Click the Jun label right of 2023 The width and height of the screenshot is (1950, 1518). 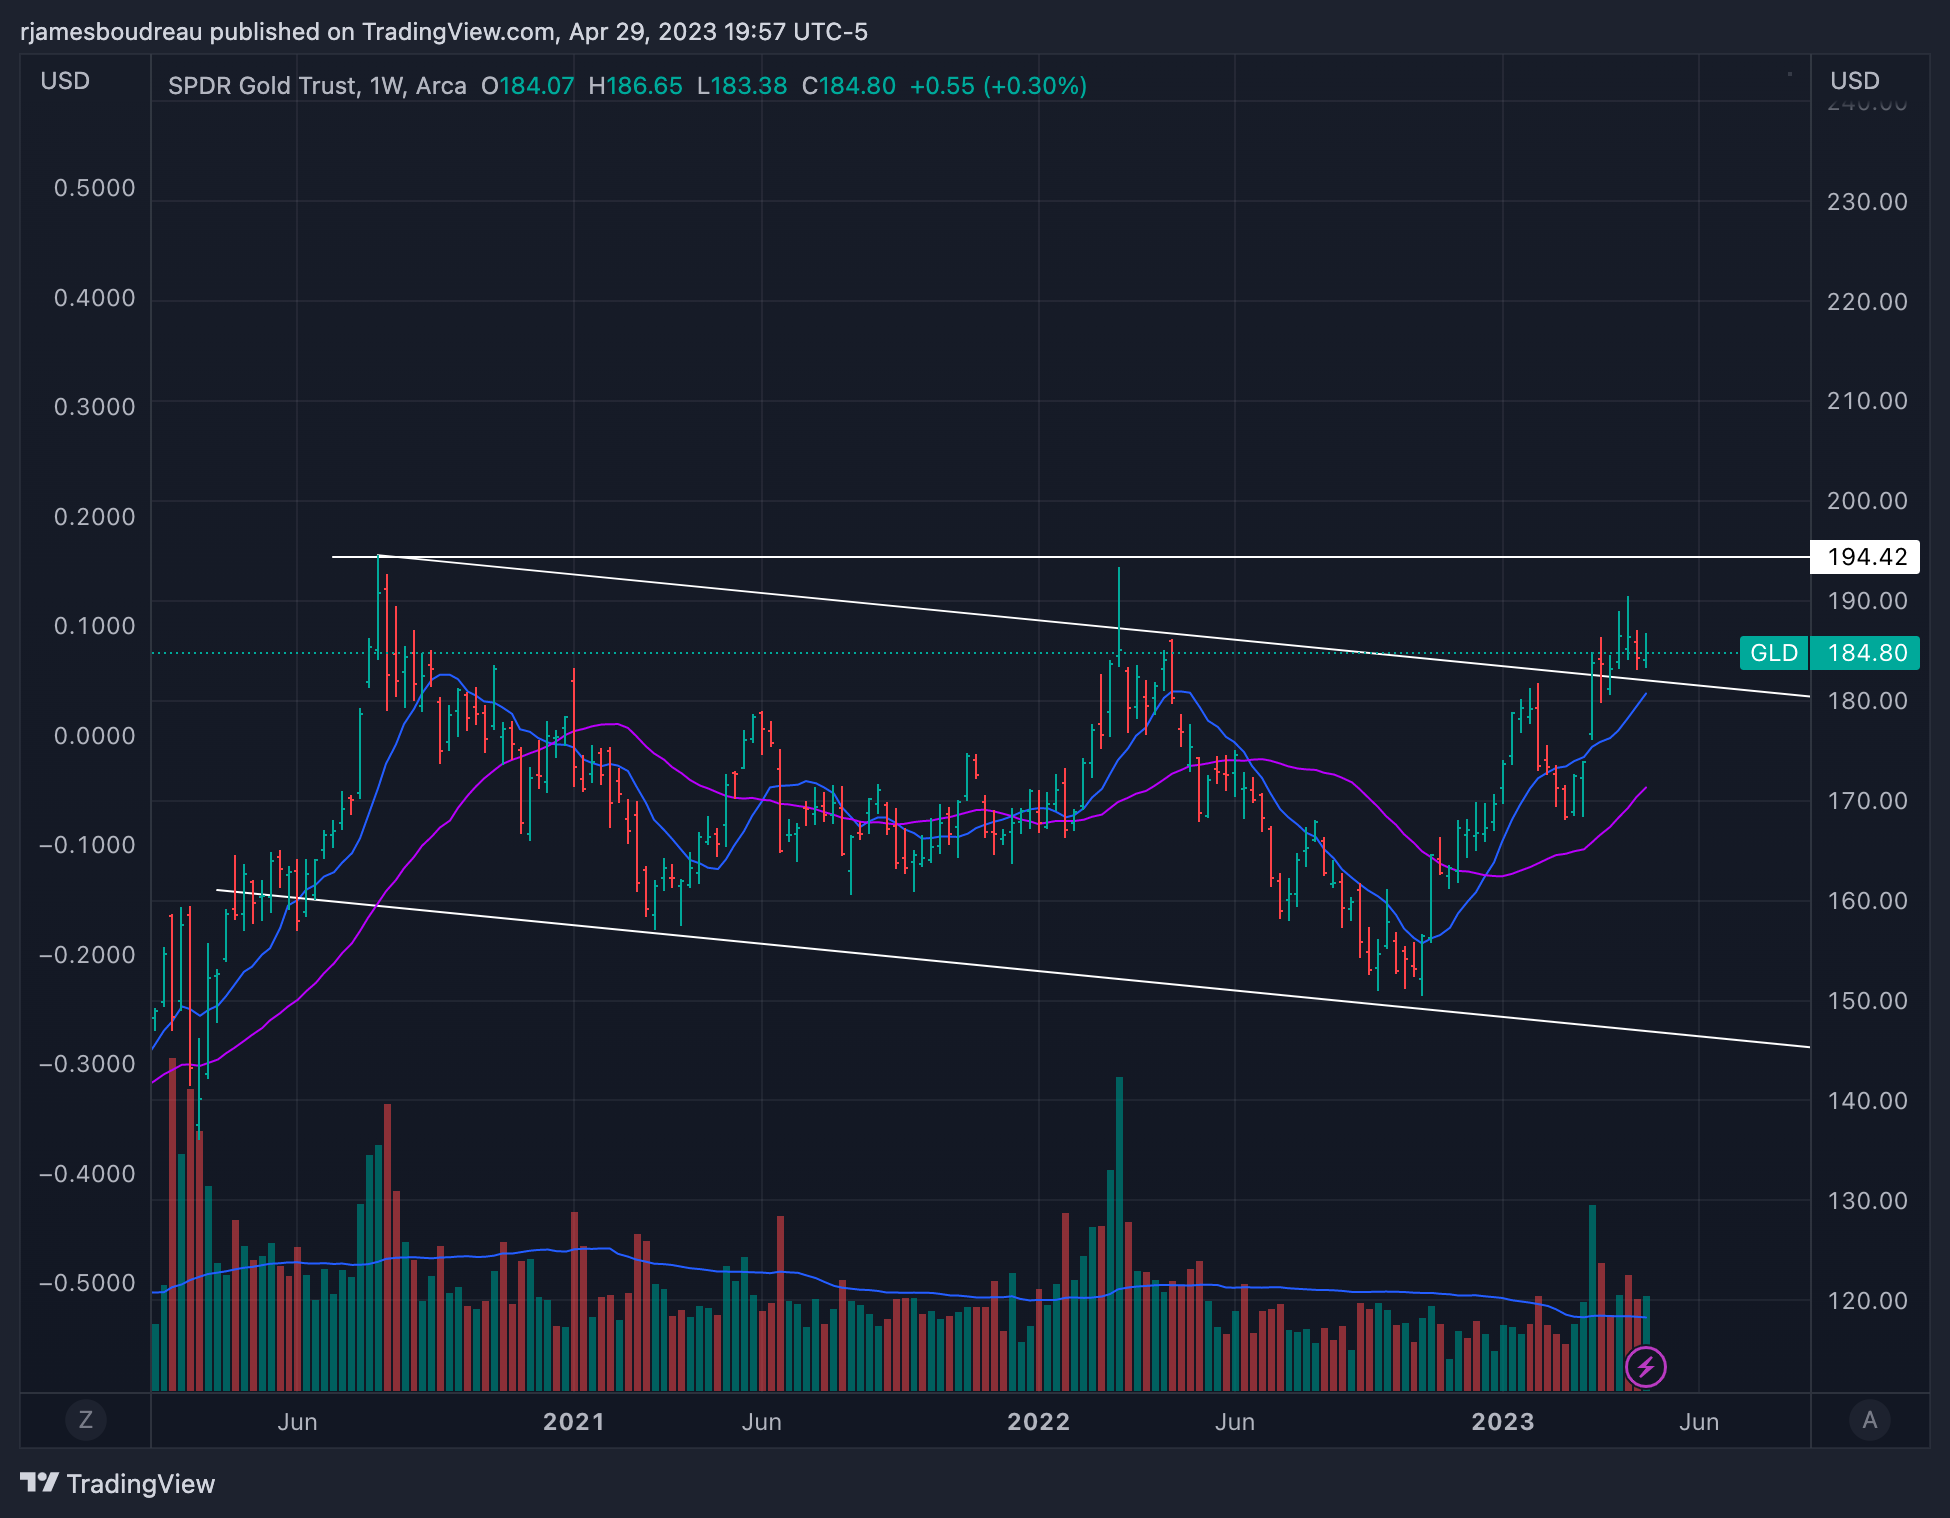coord(1698,1421)
